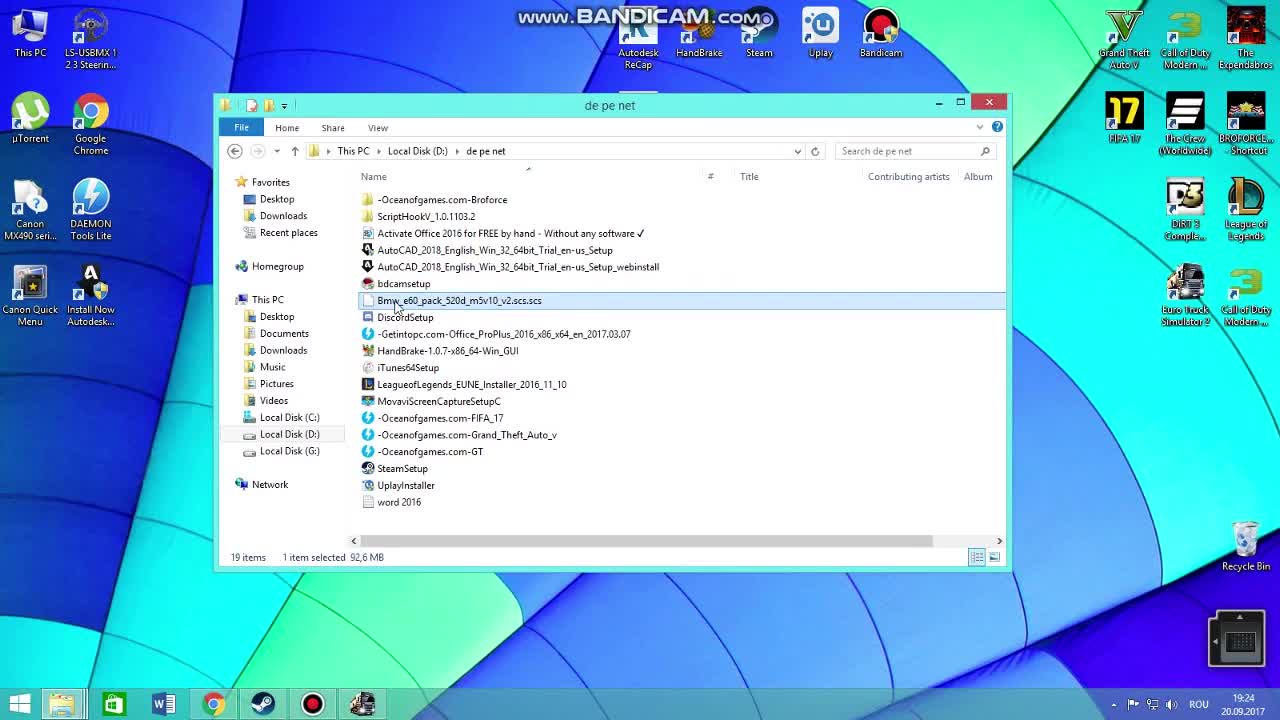Open the Share ribbon tab
This screenshot has width=1280, height=720.
click(x=333, y=128)
